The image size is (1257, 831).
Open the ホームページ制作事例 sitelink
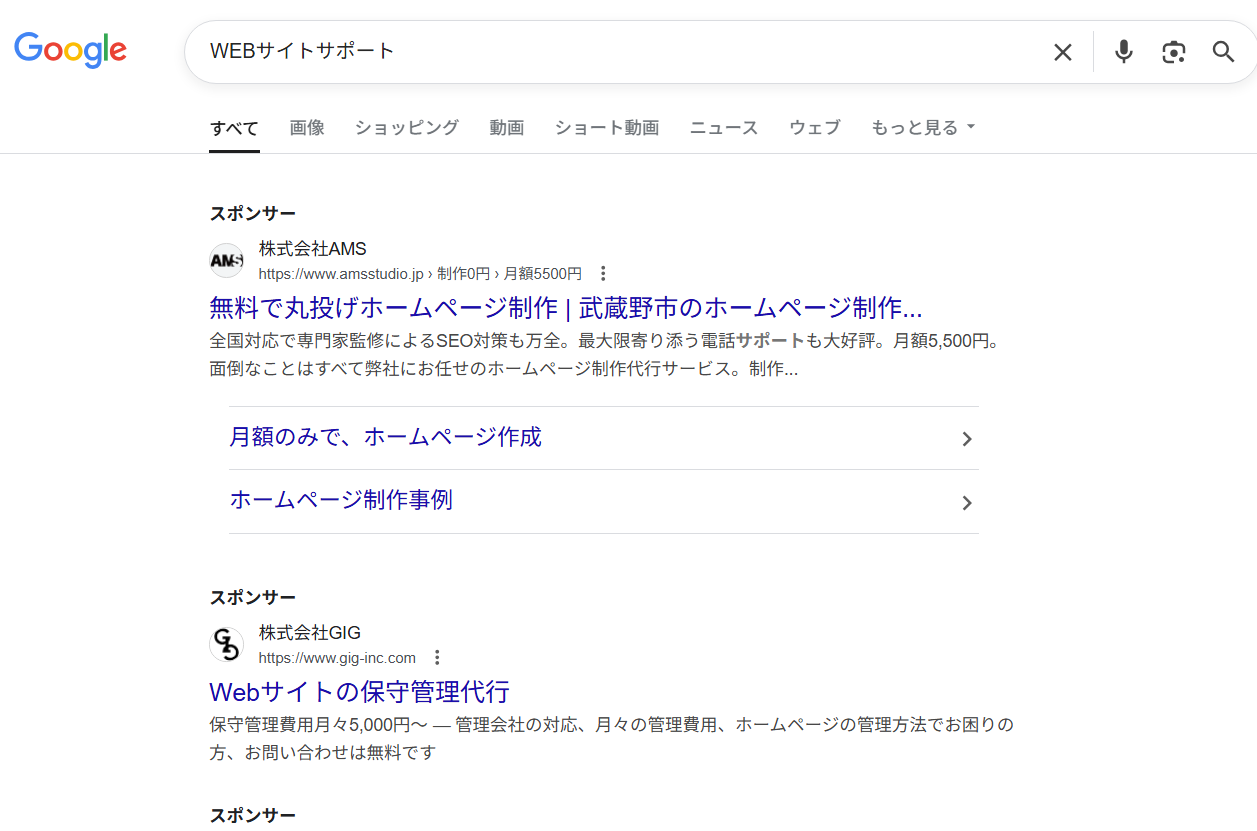point(341,500)
